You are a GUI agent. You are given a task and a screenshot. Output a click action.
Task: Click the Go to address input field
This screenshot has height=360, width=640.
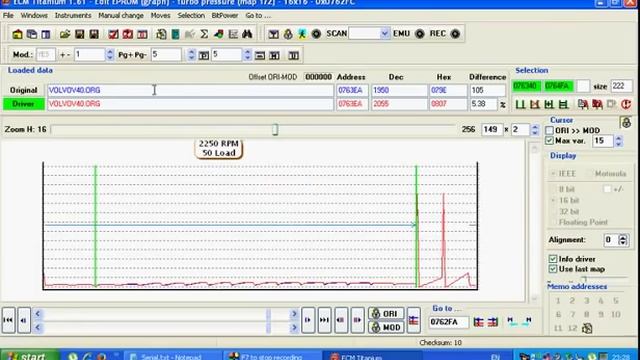click(448, 322)
